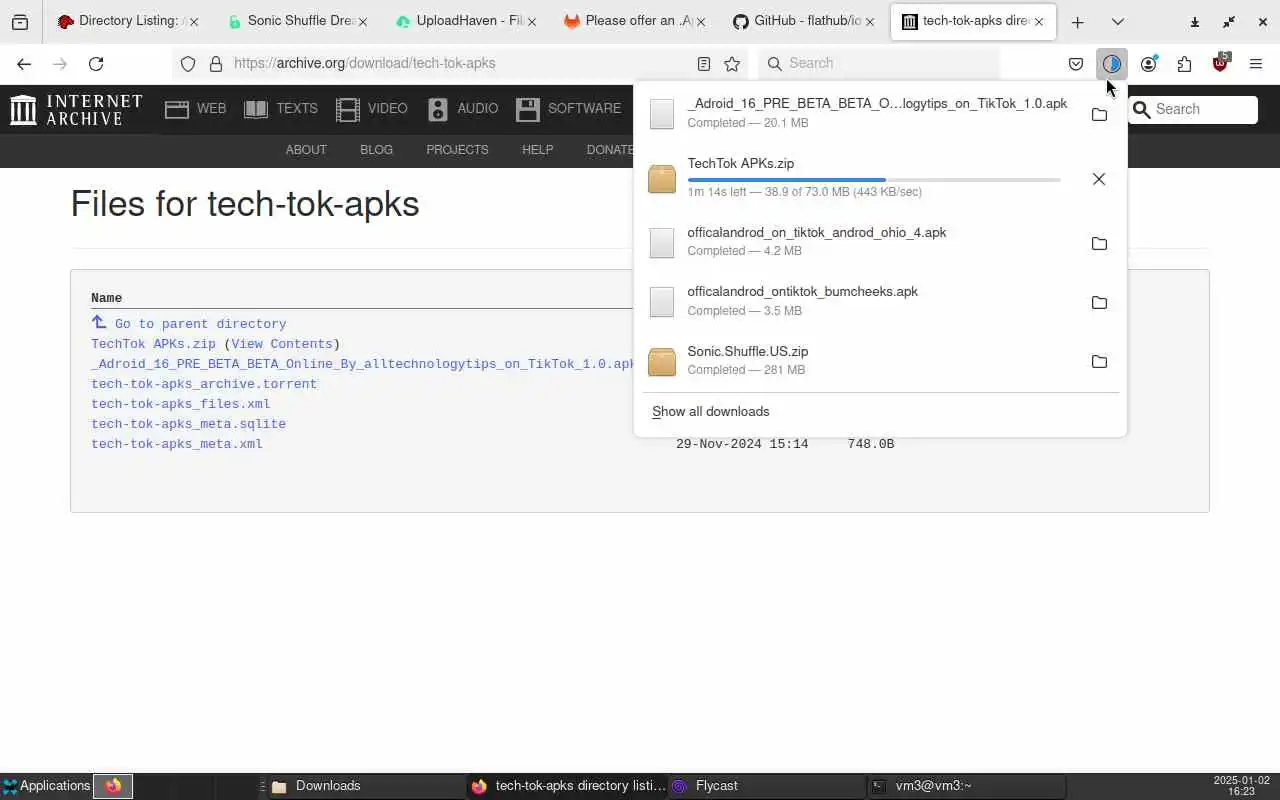Download TechTok APKs.zip from file listing

pyautogui.click(x=153, y=344)
